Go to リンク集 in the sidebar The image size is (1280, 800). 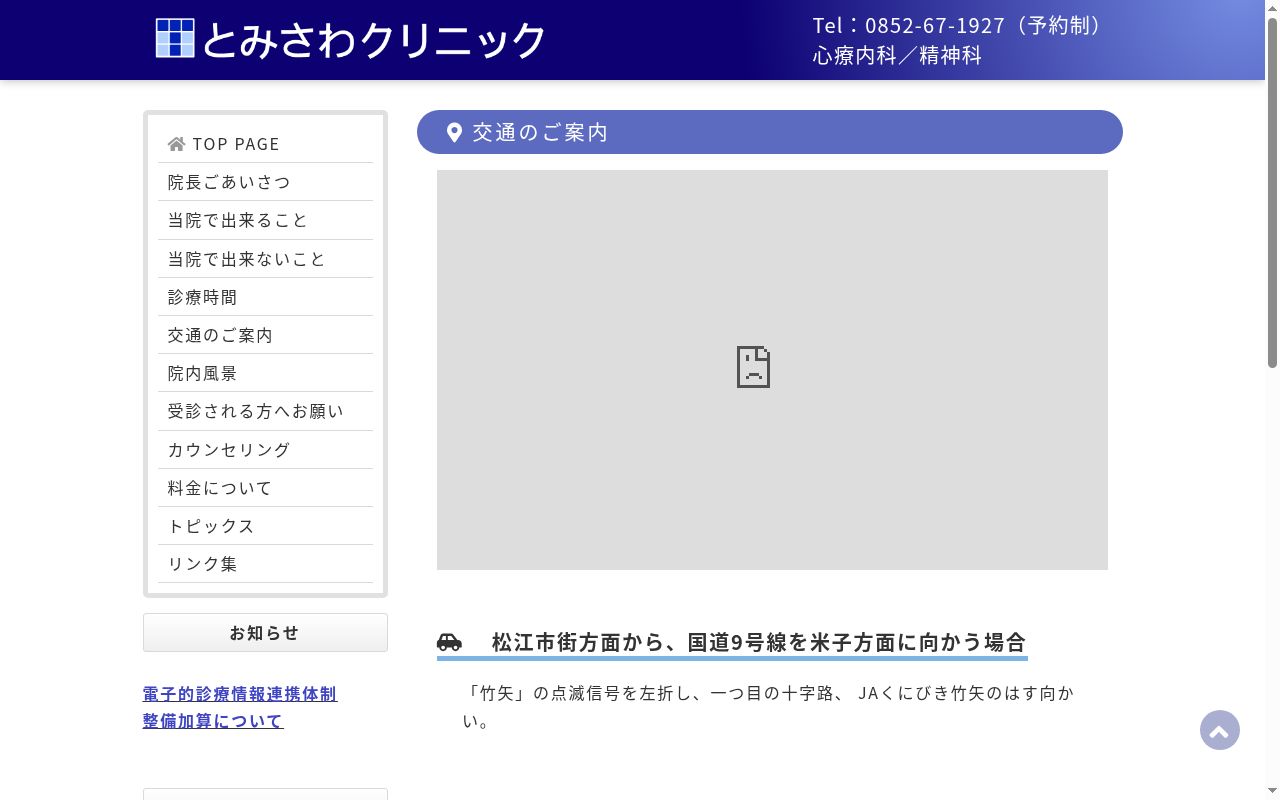tap(265, 564)
